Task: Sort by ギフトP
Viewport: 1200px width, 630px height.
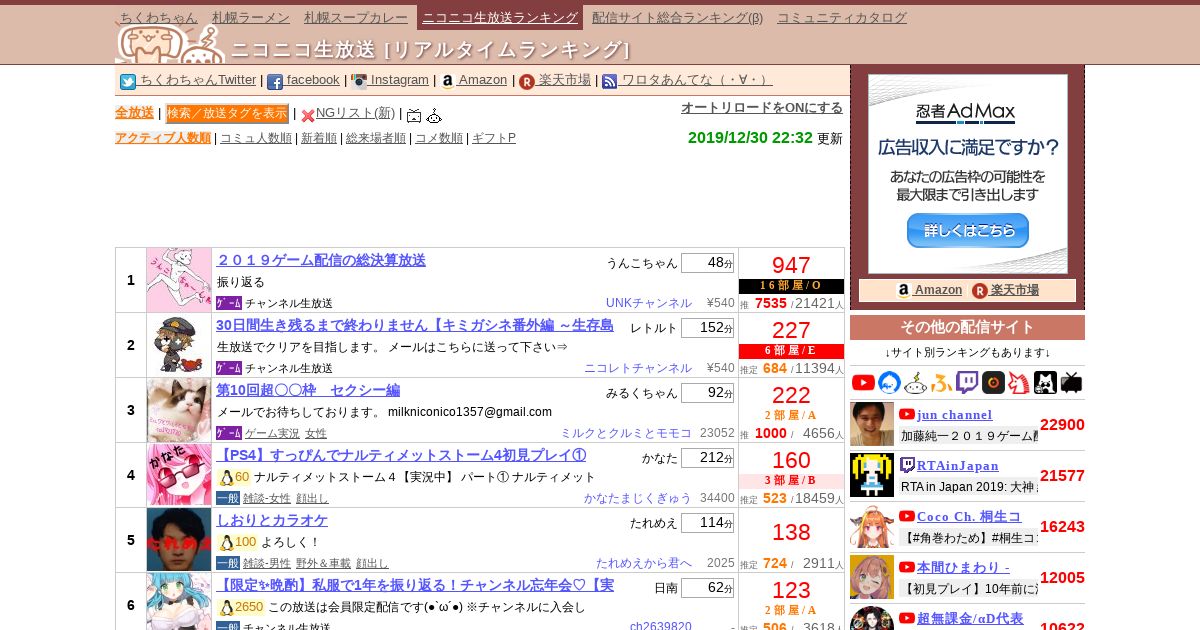Action: pyautogui.click(x=494, y=138)
